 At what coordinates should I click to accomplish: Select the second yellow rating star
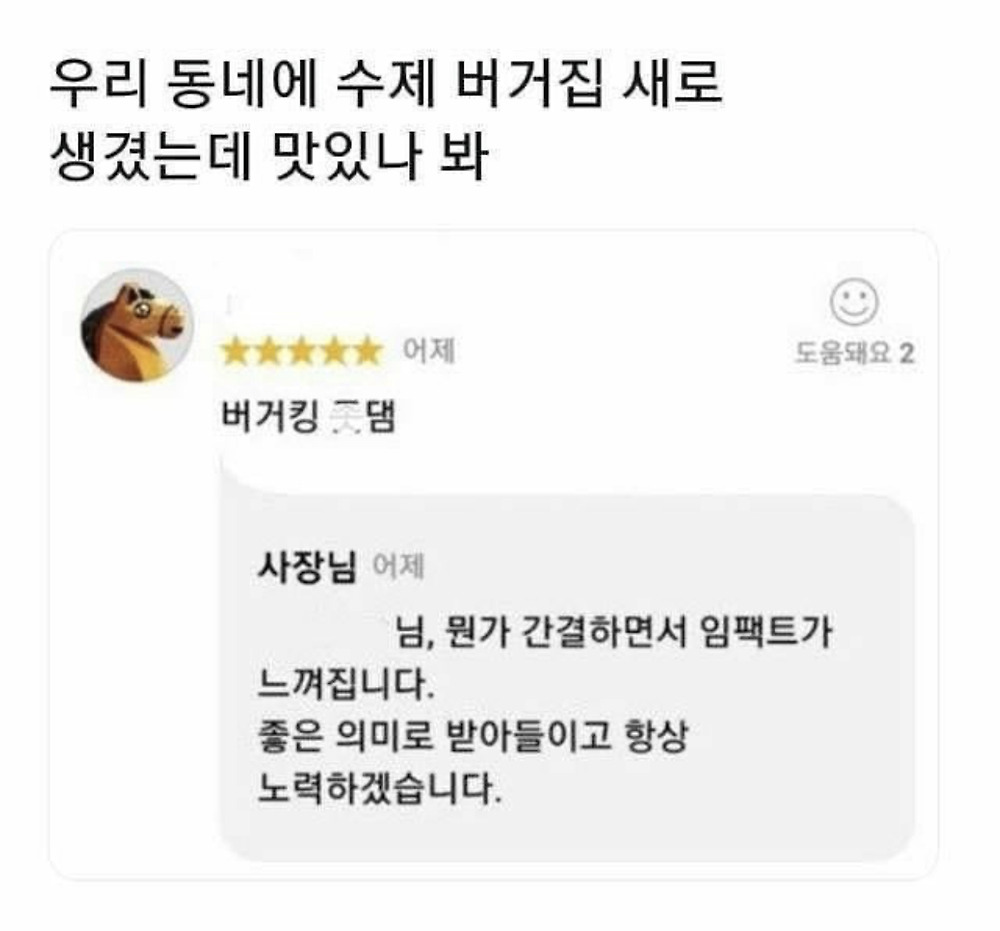(x=268, y=351)
